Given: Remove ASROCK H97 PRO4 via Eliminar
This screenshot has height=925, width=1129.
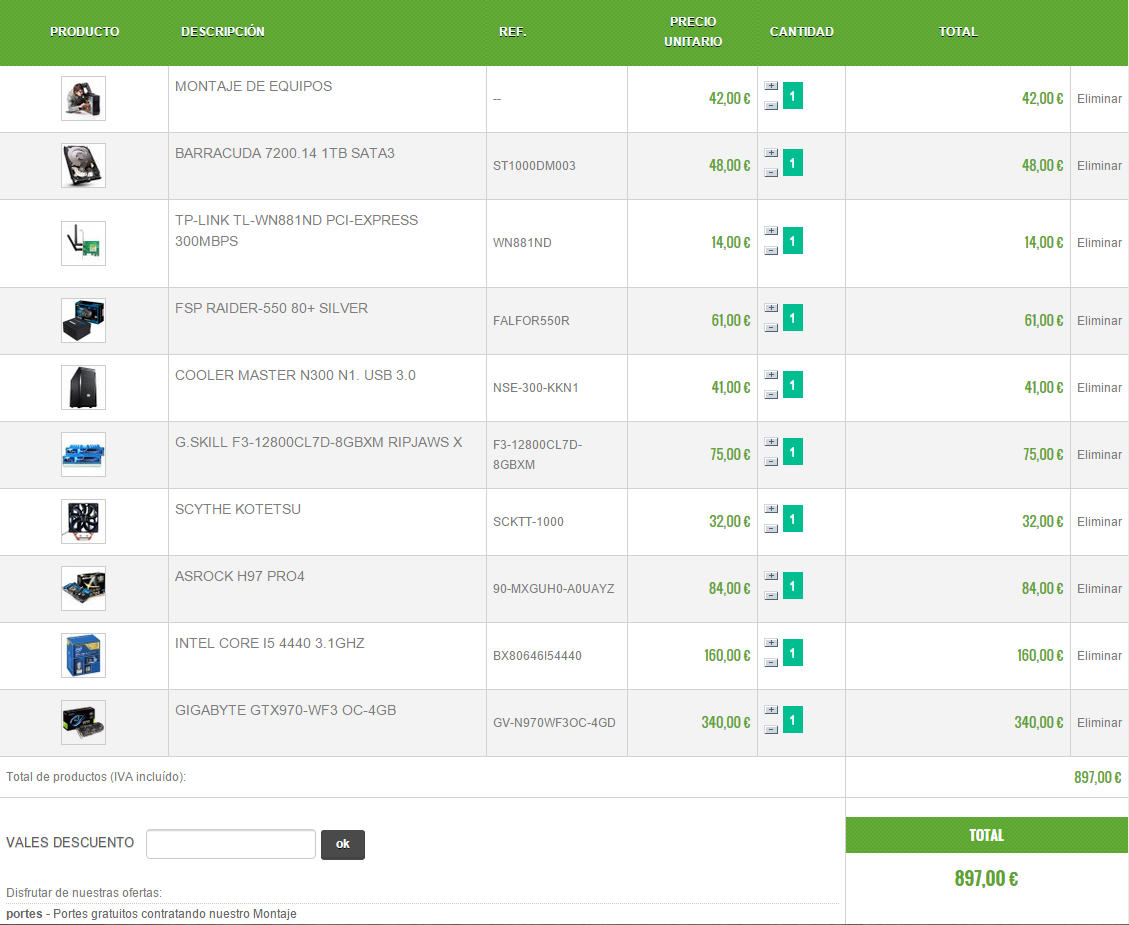Looking at the screenshot, I should 1099,588.
